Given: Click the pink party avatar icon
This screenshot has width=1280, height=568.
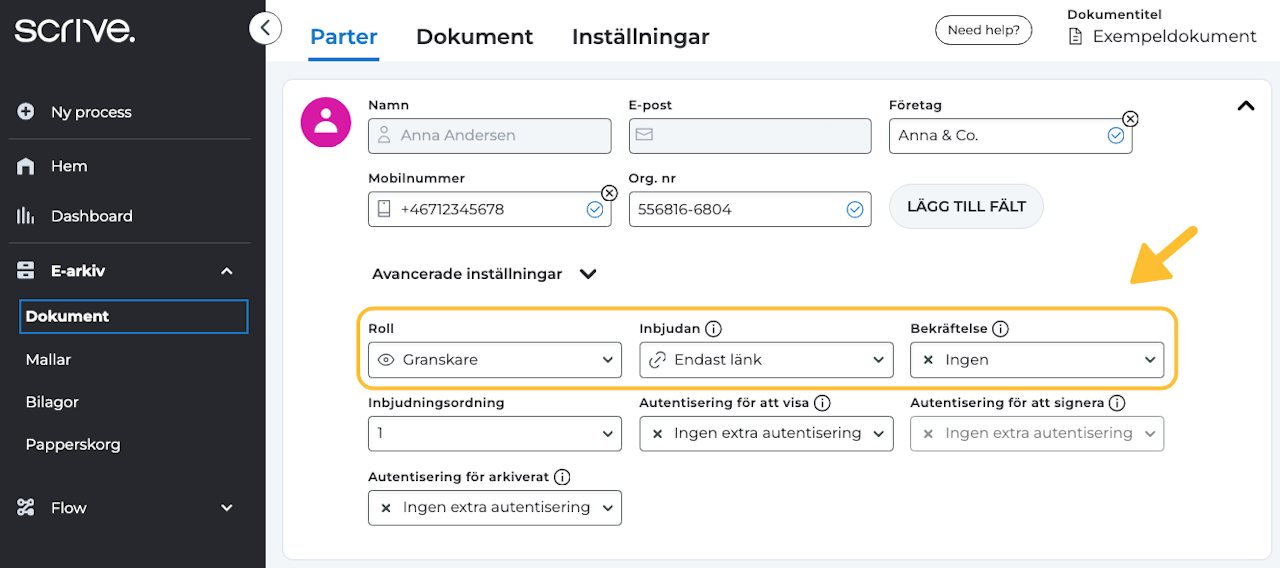Looking at the screenshot, I should (326, 123).
